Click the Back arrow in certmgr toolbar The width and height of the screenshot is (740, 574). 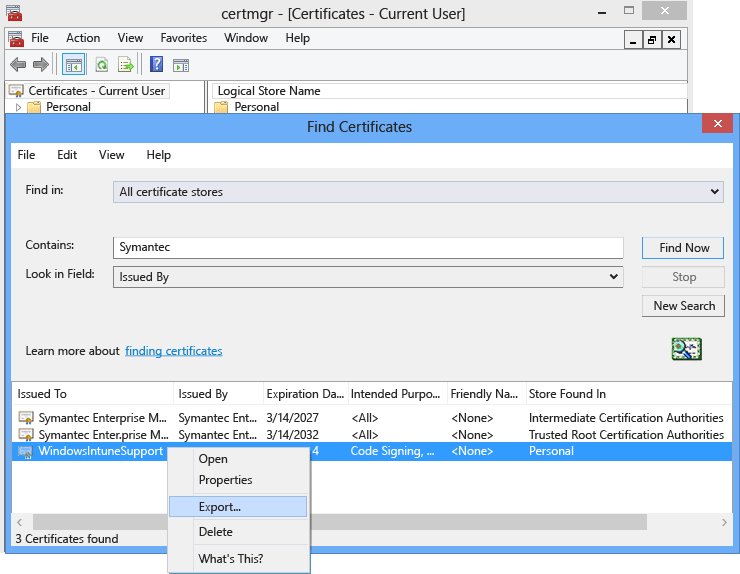[18, 64]
